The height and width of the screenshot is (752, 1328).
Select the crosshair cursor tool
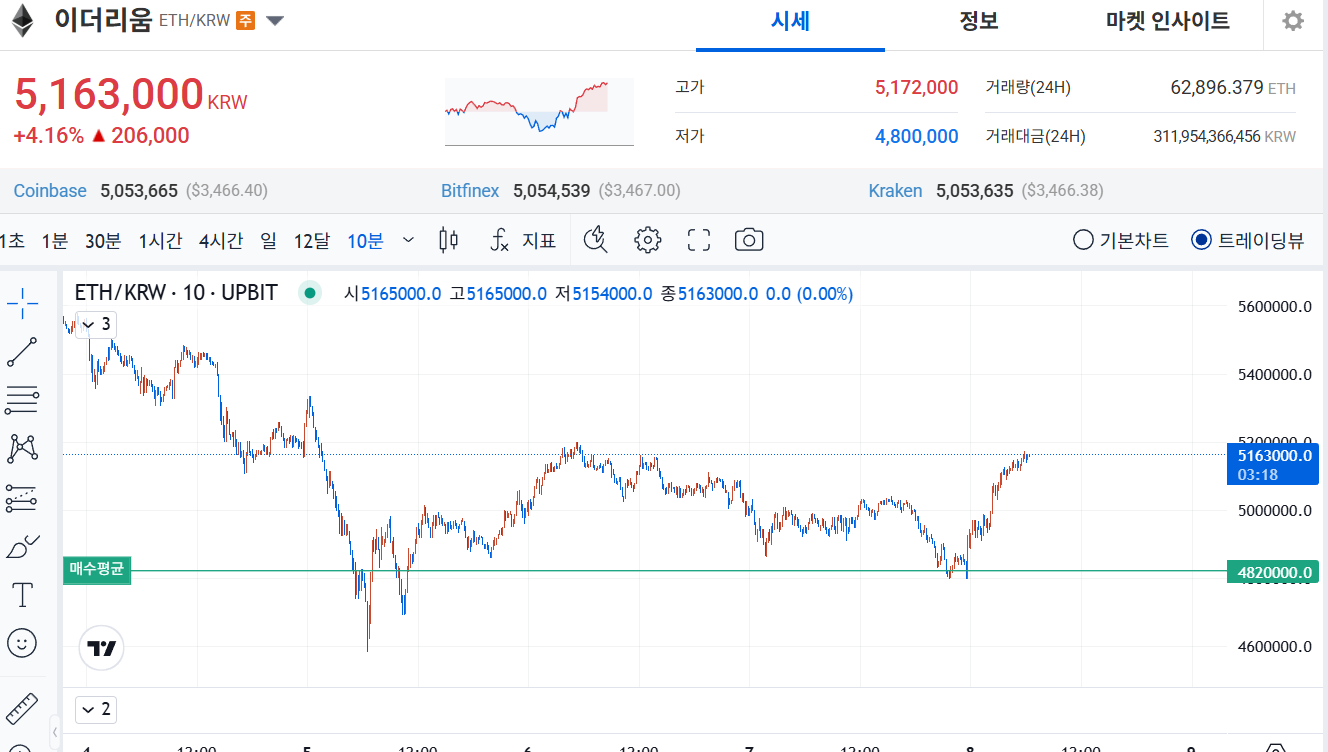pyautogui.click(x=22, y=301)
